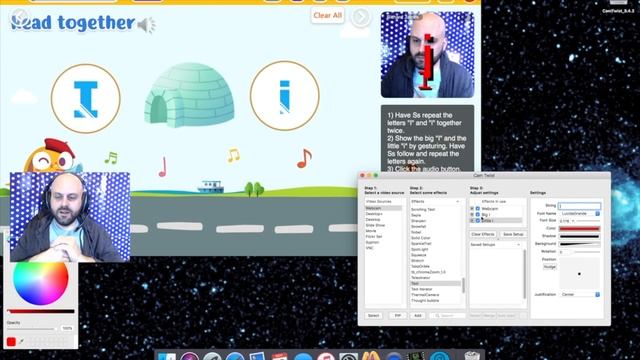Click the green music notes

click(x=111, y=158)
